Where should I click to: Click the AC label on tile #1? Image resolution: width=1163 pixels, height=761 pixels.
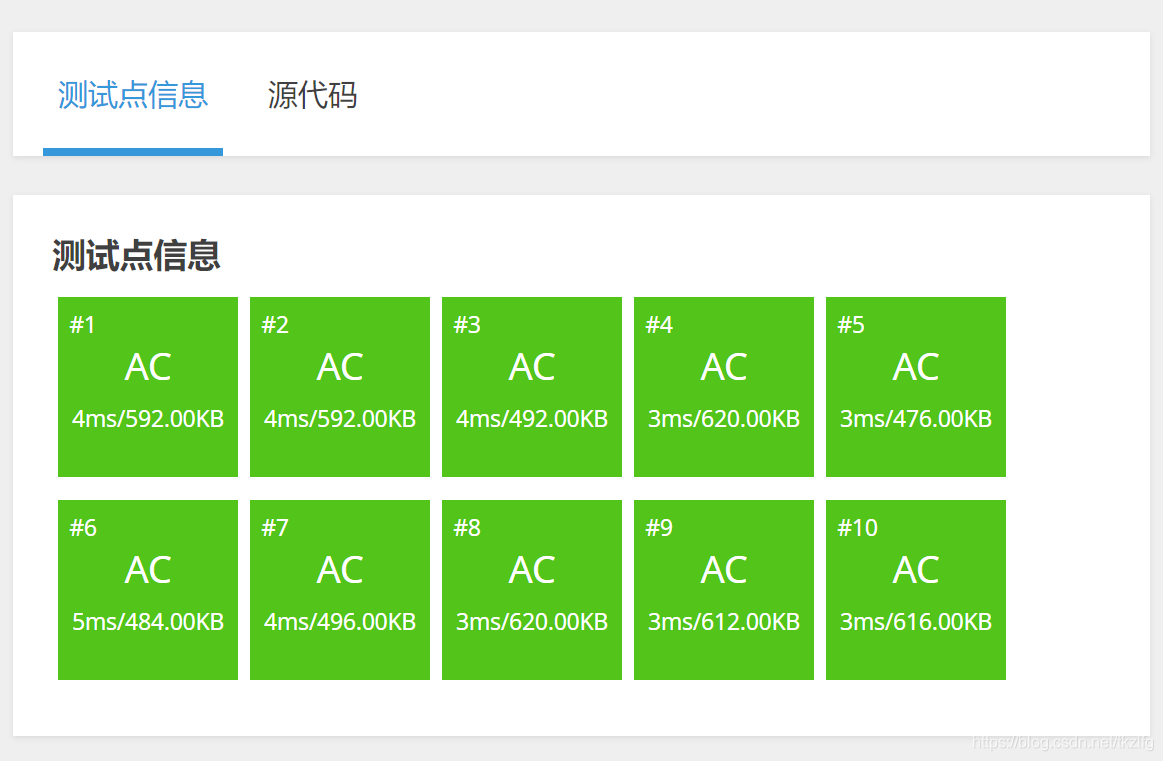tap(147, 367)
